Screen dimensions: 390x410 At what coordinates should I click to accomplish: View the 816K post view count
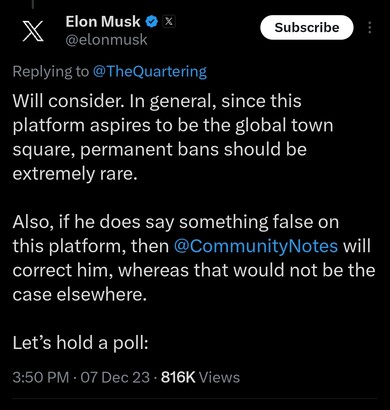pos(178,377)
